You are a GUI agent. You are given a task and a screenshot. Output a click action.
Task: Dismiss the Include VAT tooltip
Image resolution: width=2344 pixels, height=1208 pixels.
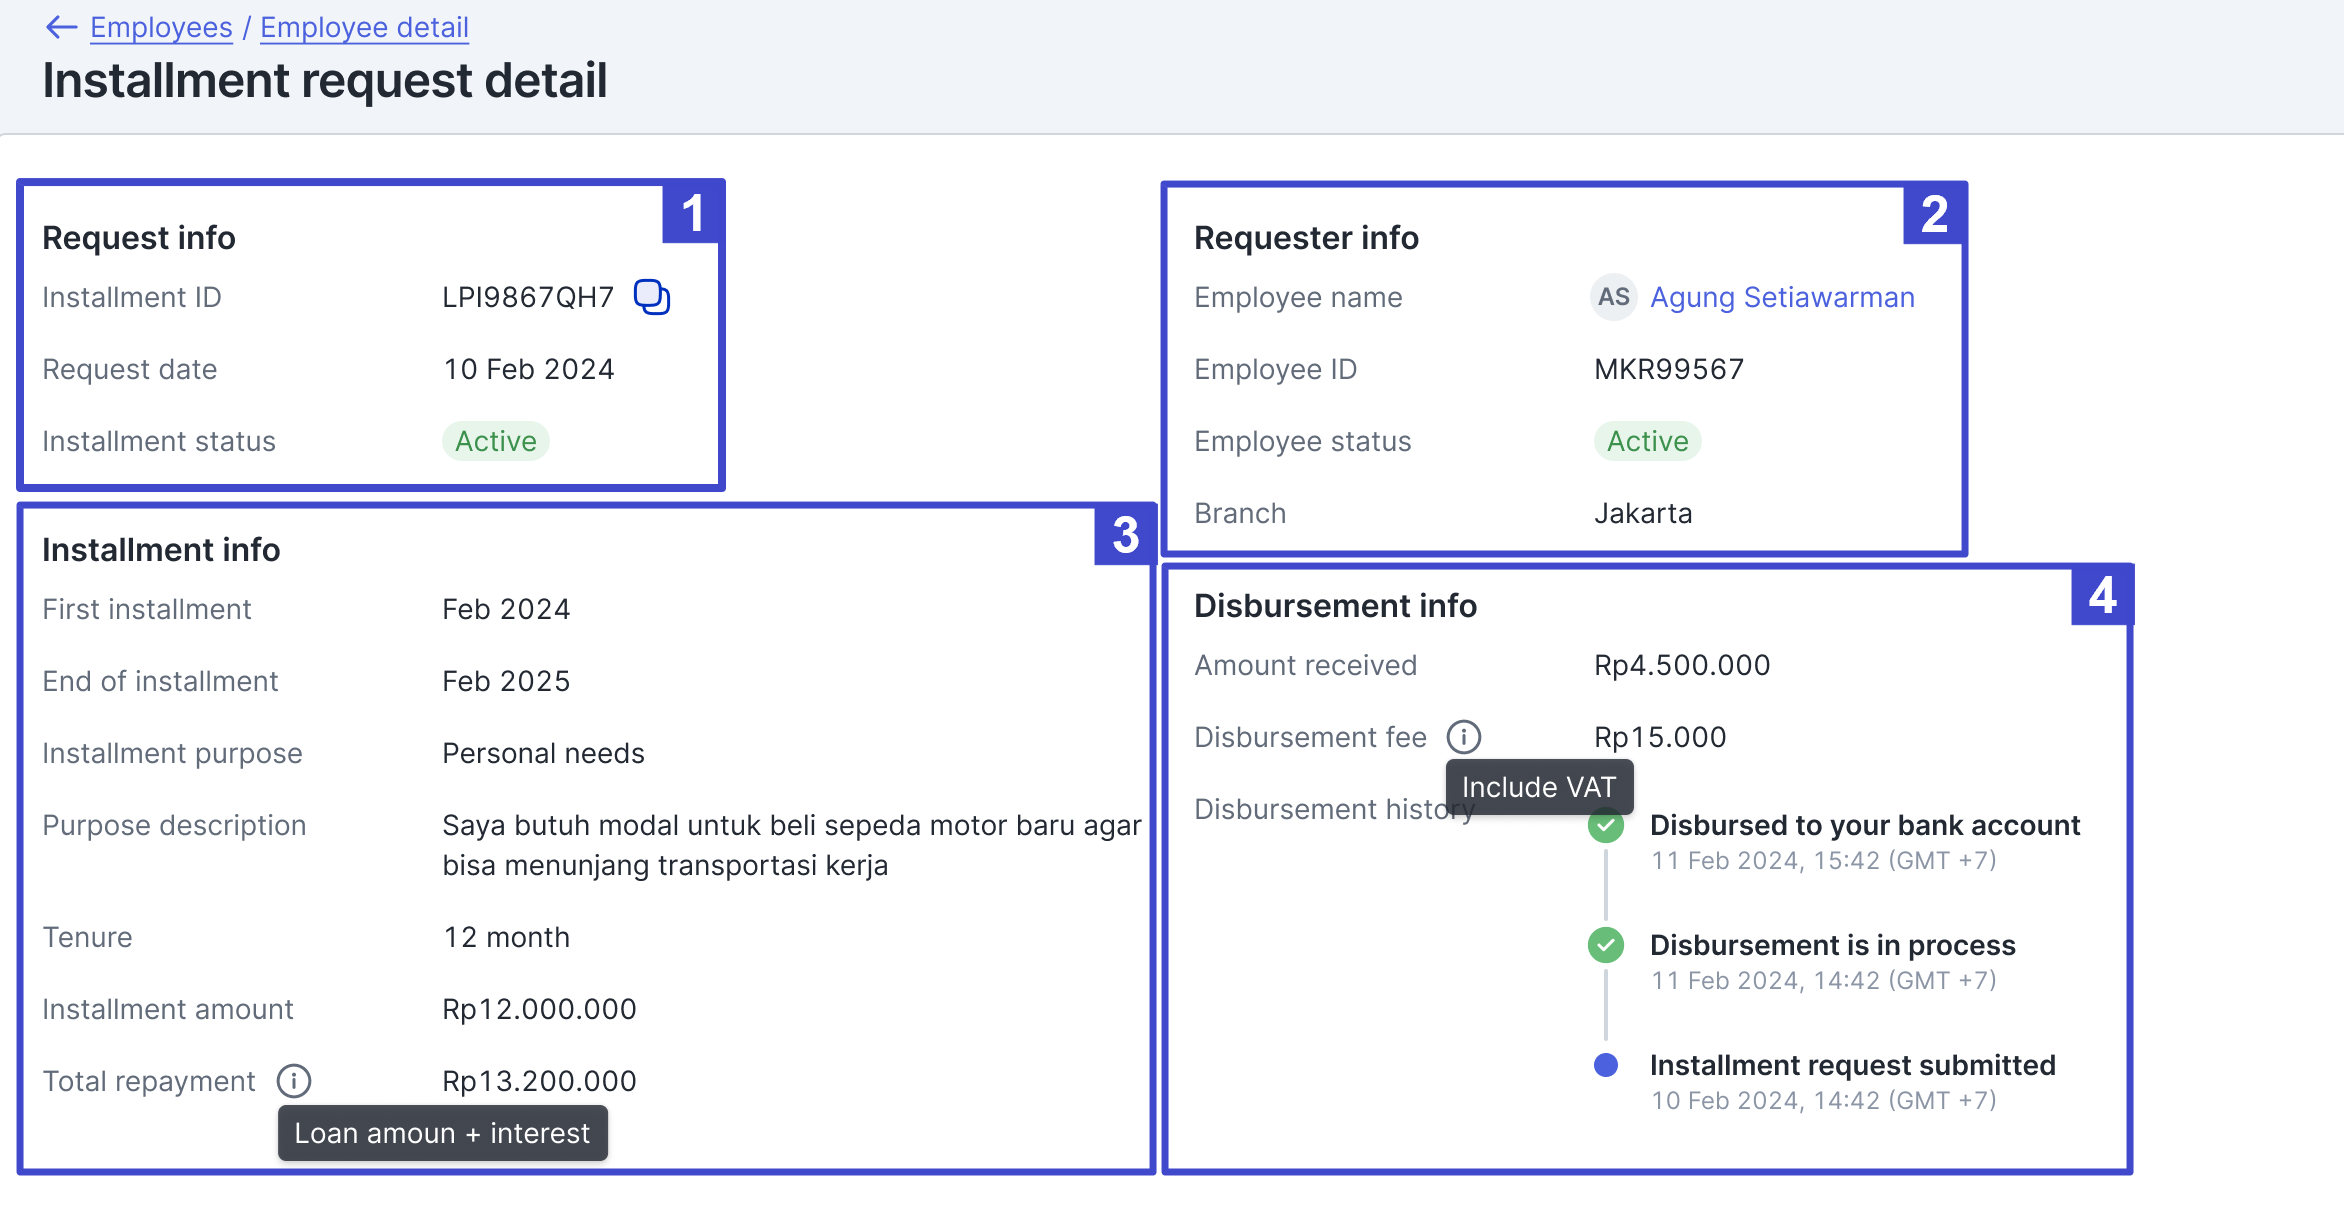pyautogui.click(x=1539, y=786)
